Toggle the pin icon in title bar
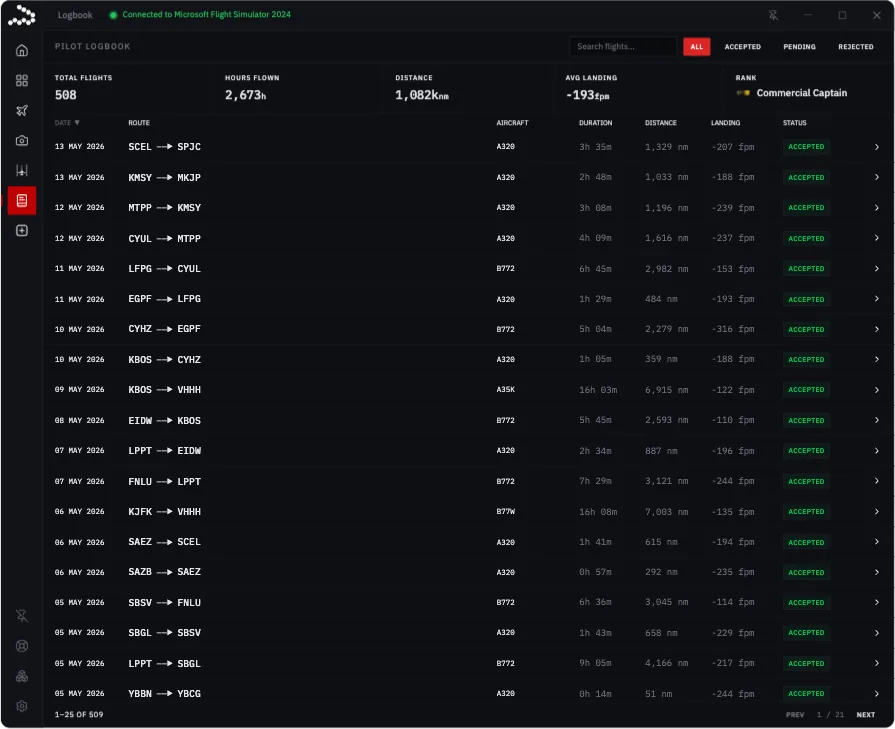Viewport: 895px width, 729px height. 773,15
